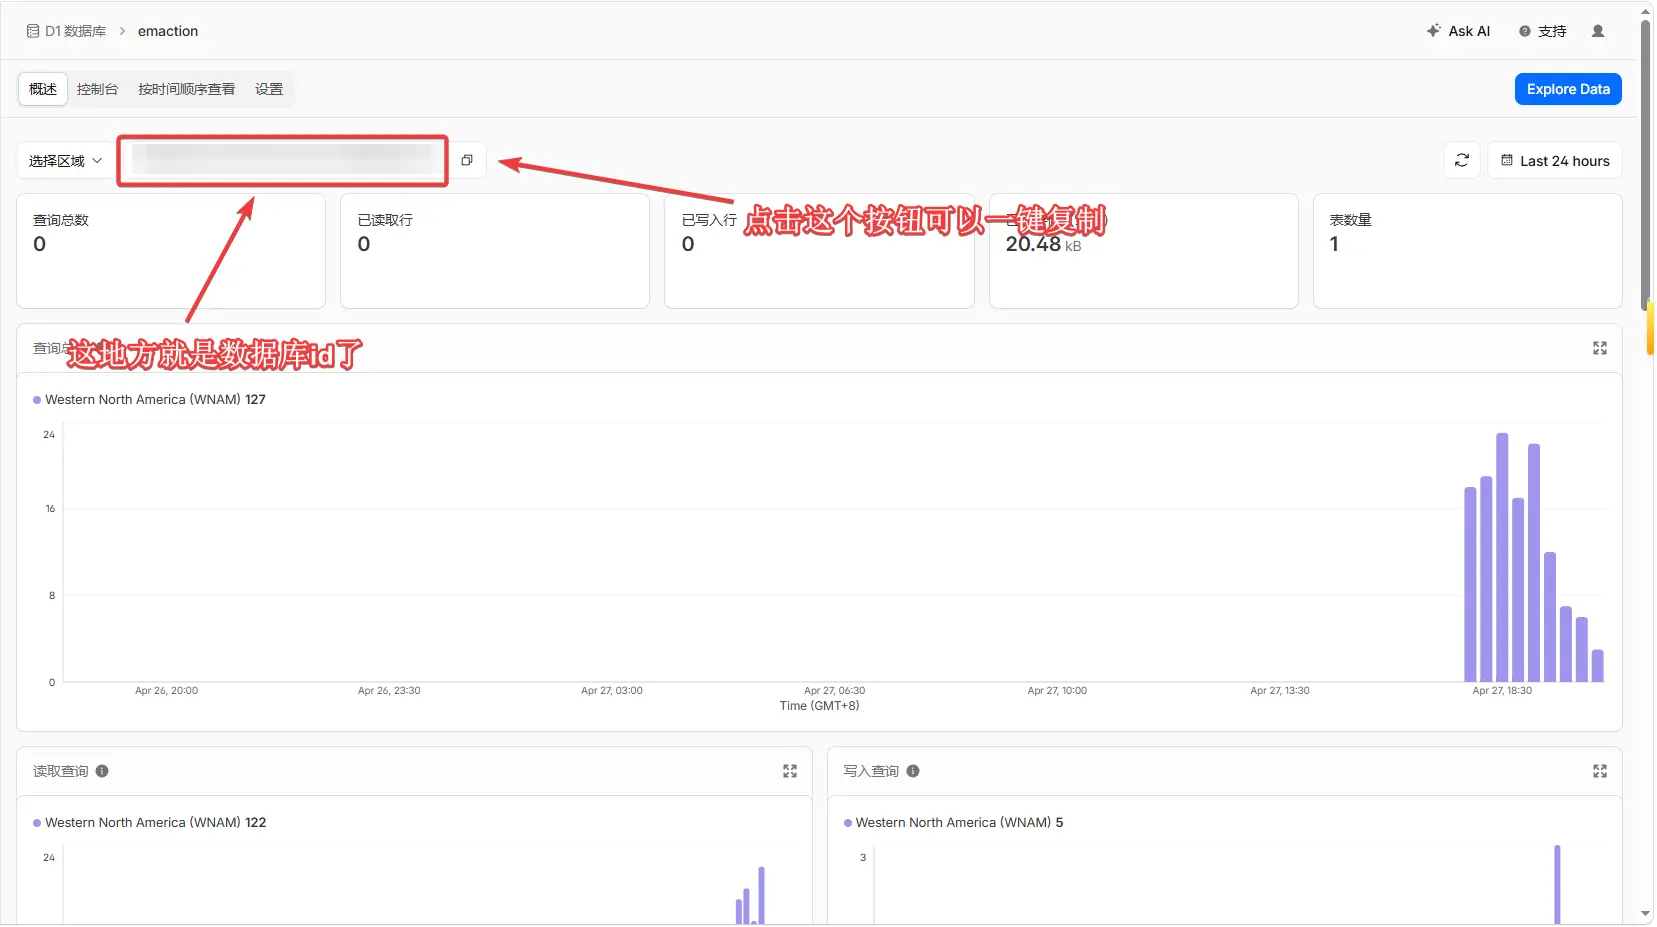Open the user account profile icon

1597,31
